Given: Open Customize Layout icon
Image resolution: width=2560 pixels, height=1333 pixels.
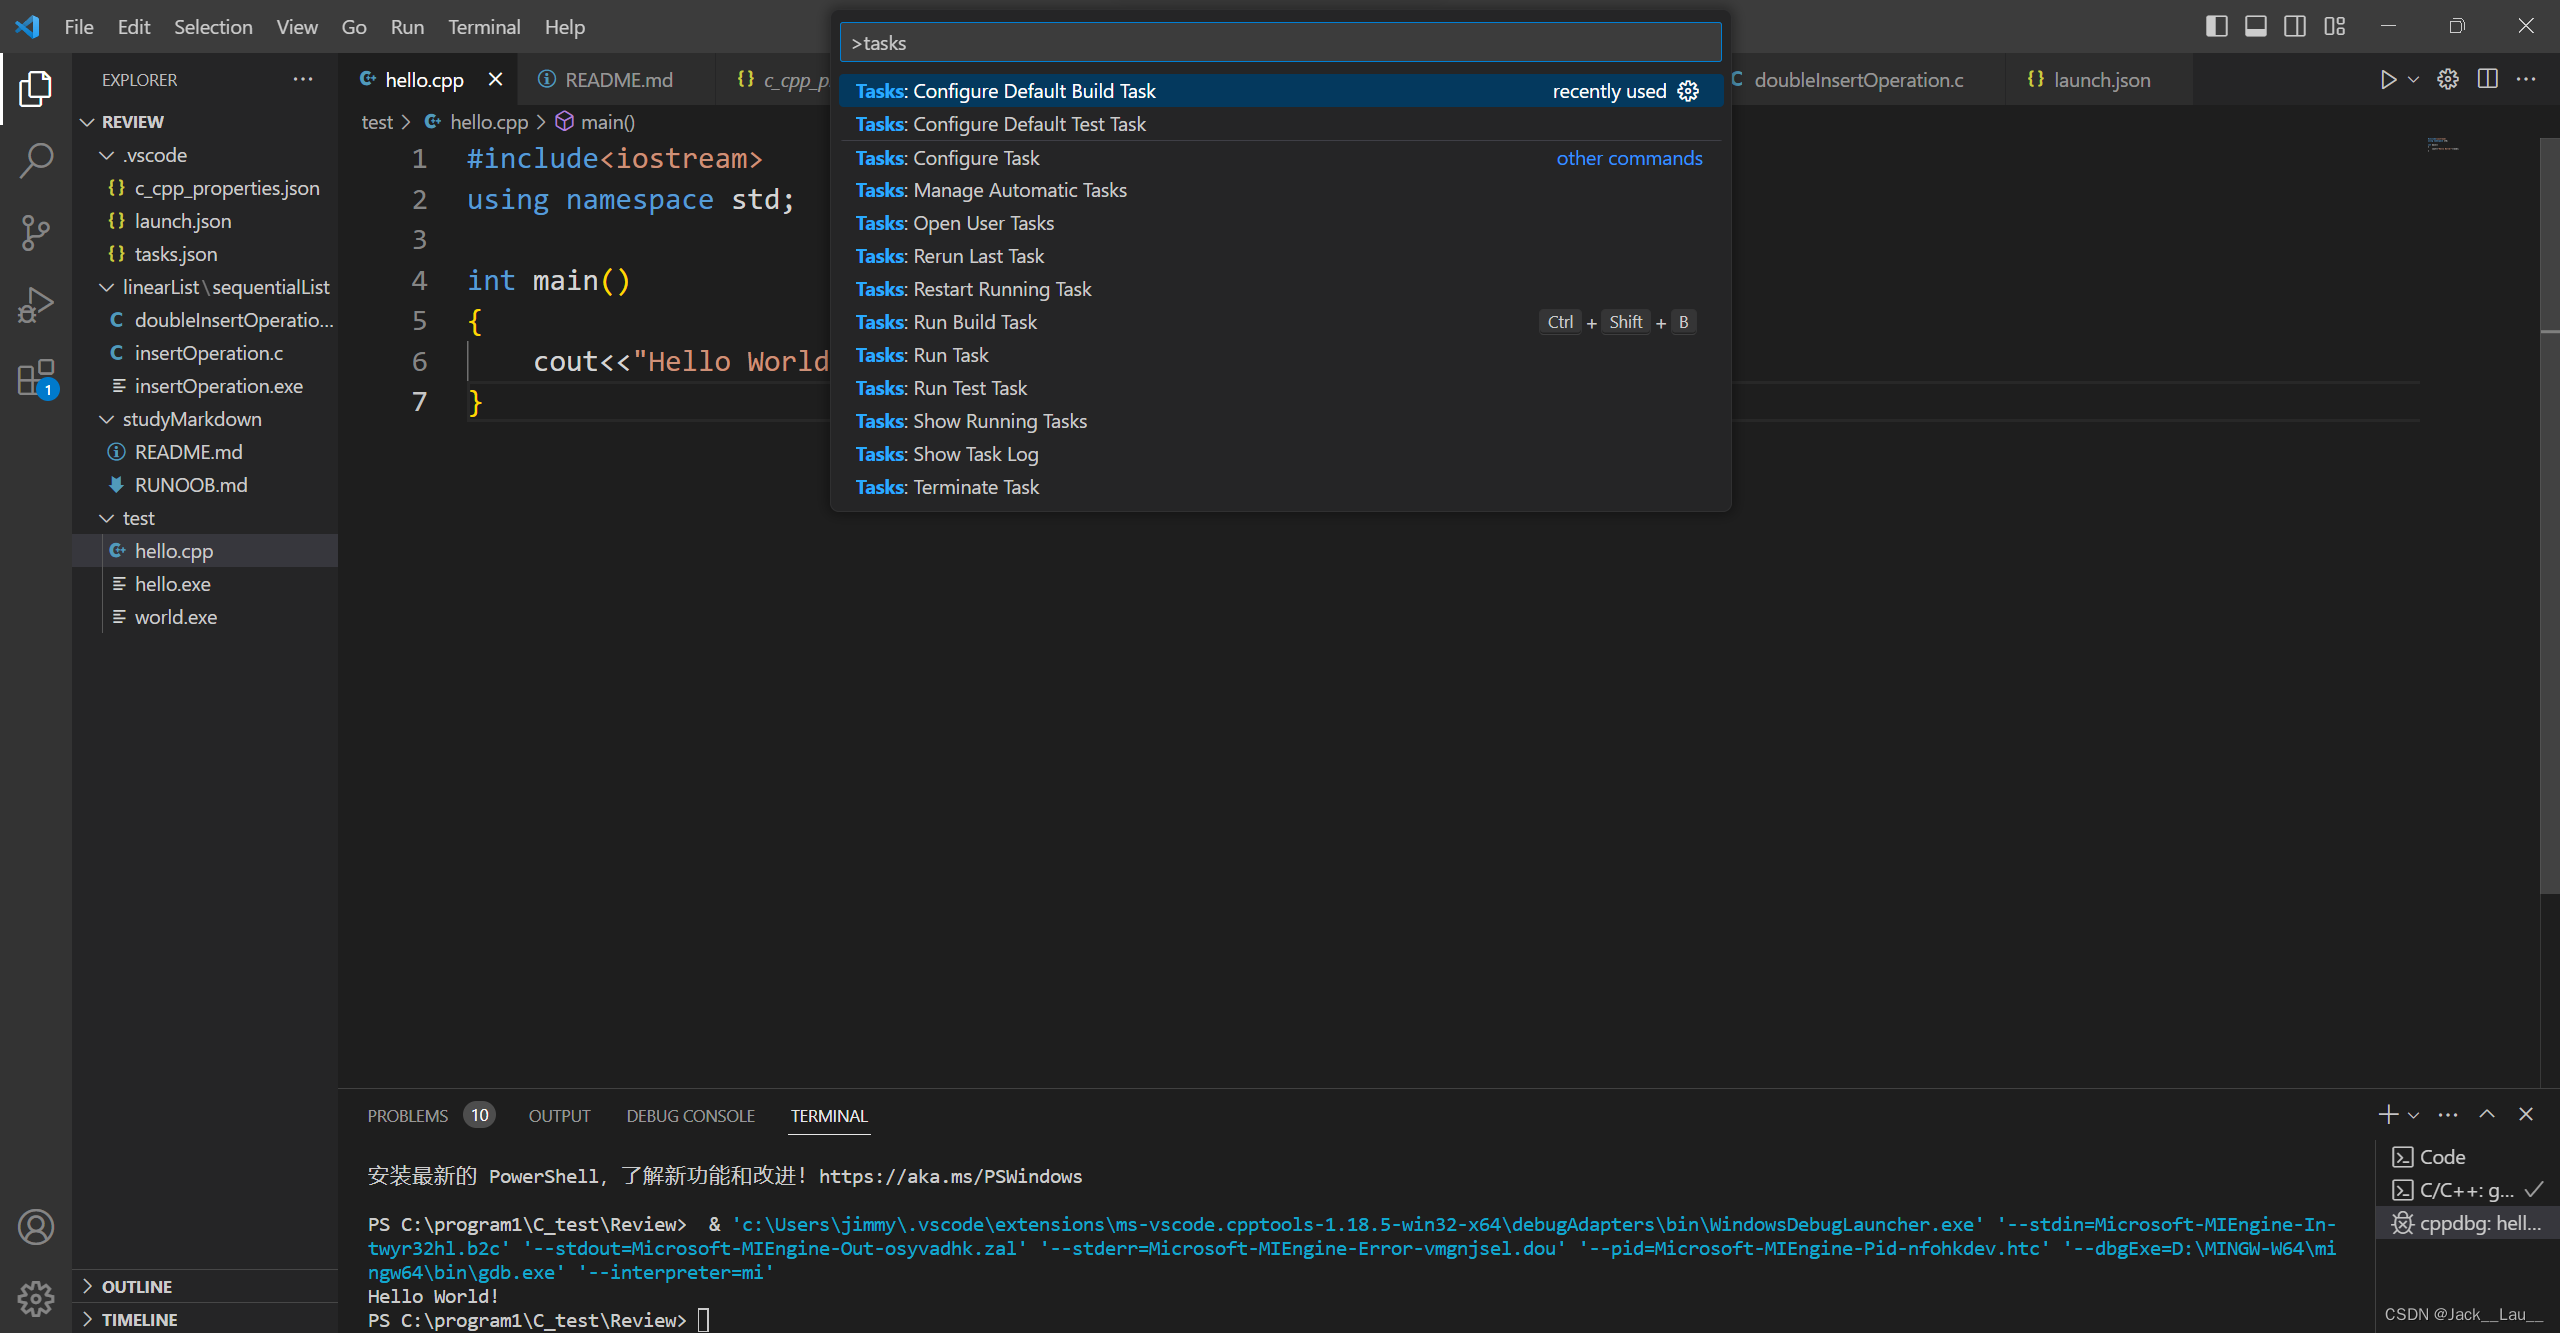Looking at the screenshot, I should [2335, 26].
